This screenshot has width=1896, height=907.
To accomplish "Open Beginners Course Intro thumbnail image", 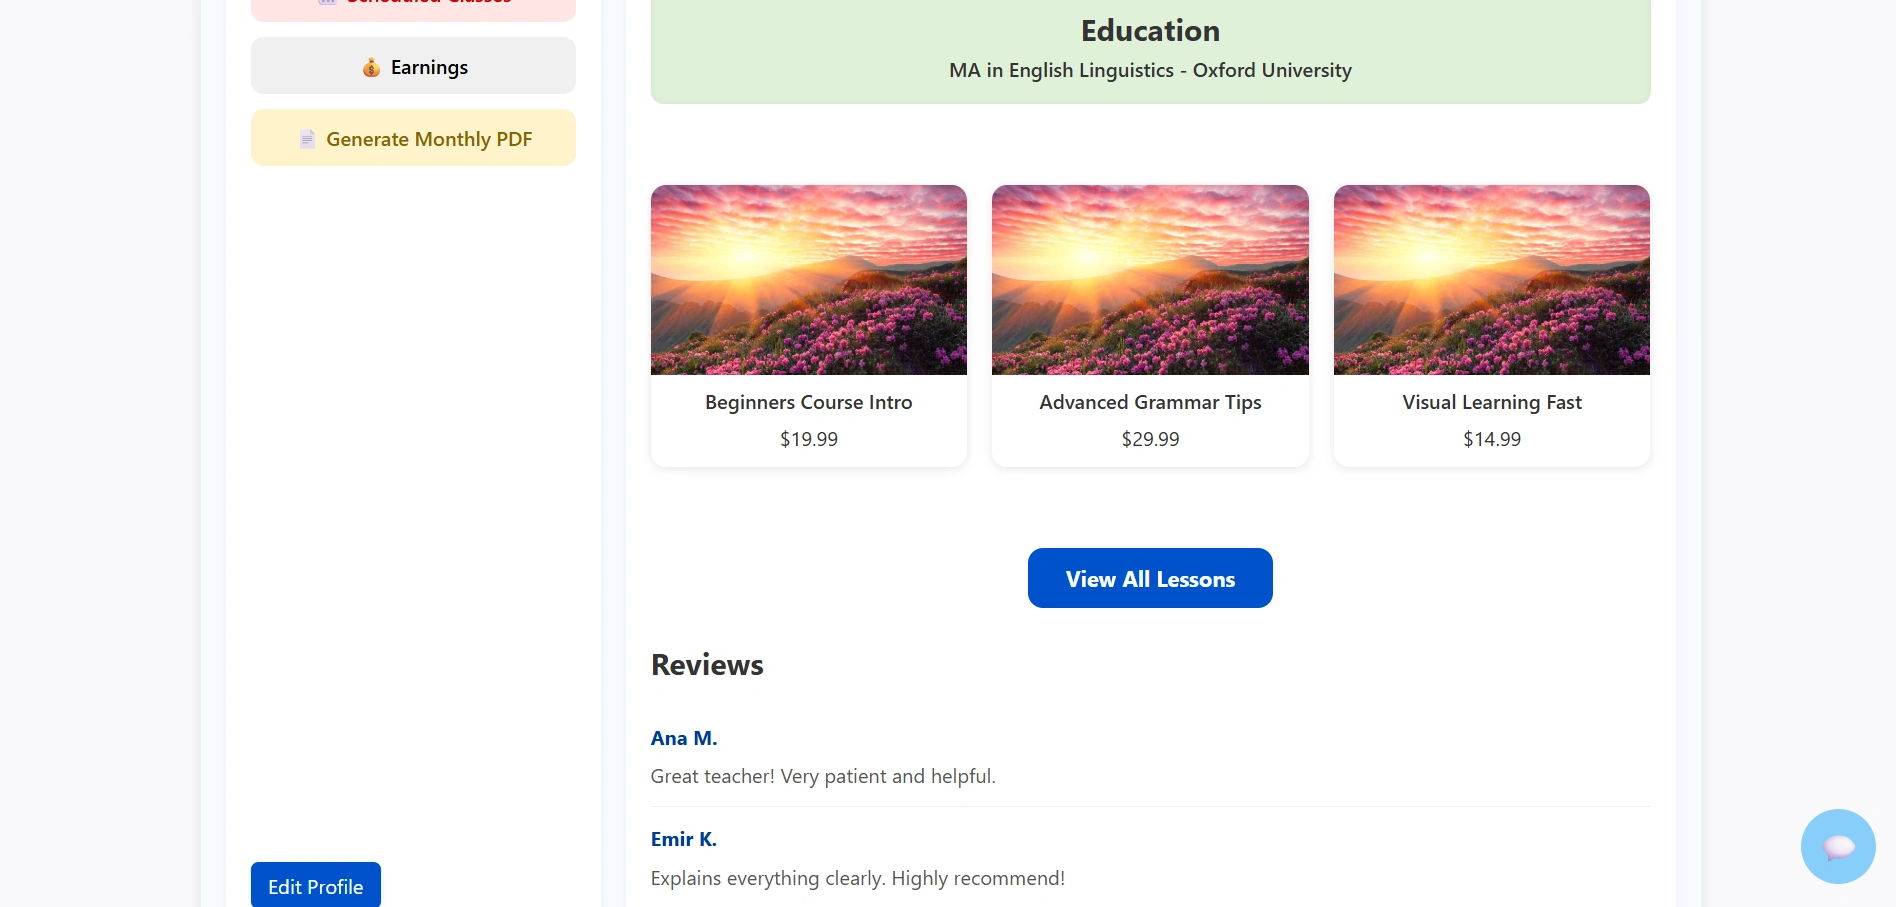I will coord(809,280).
